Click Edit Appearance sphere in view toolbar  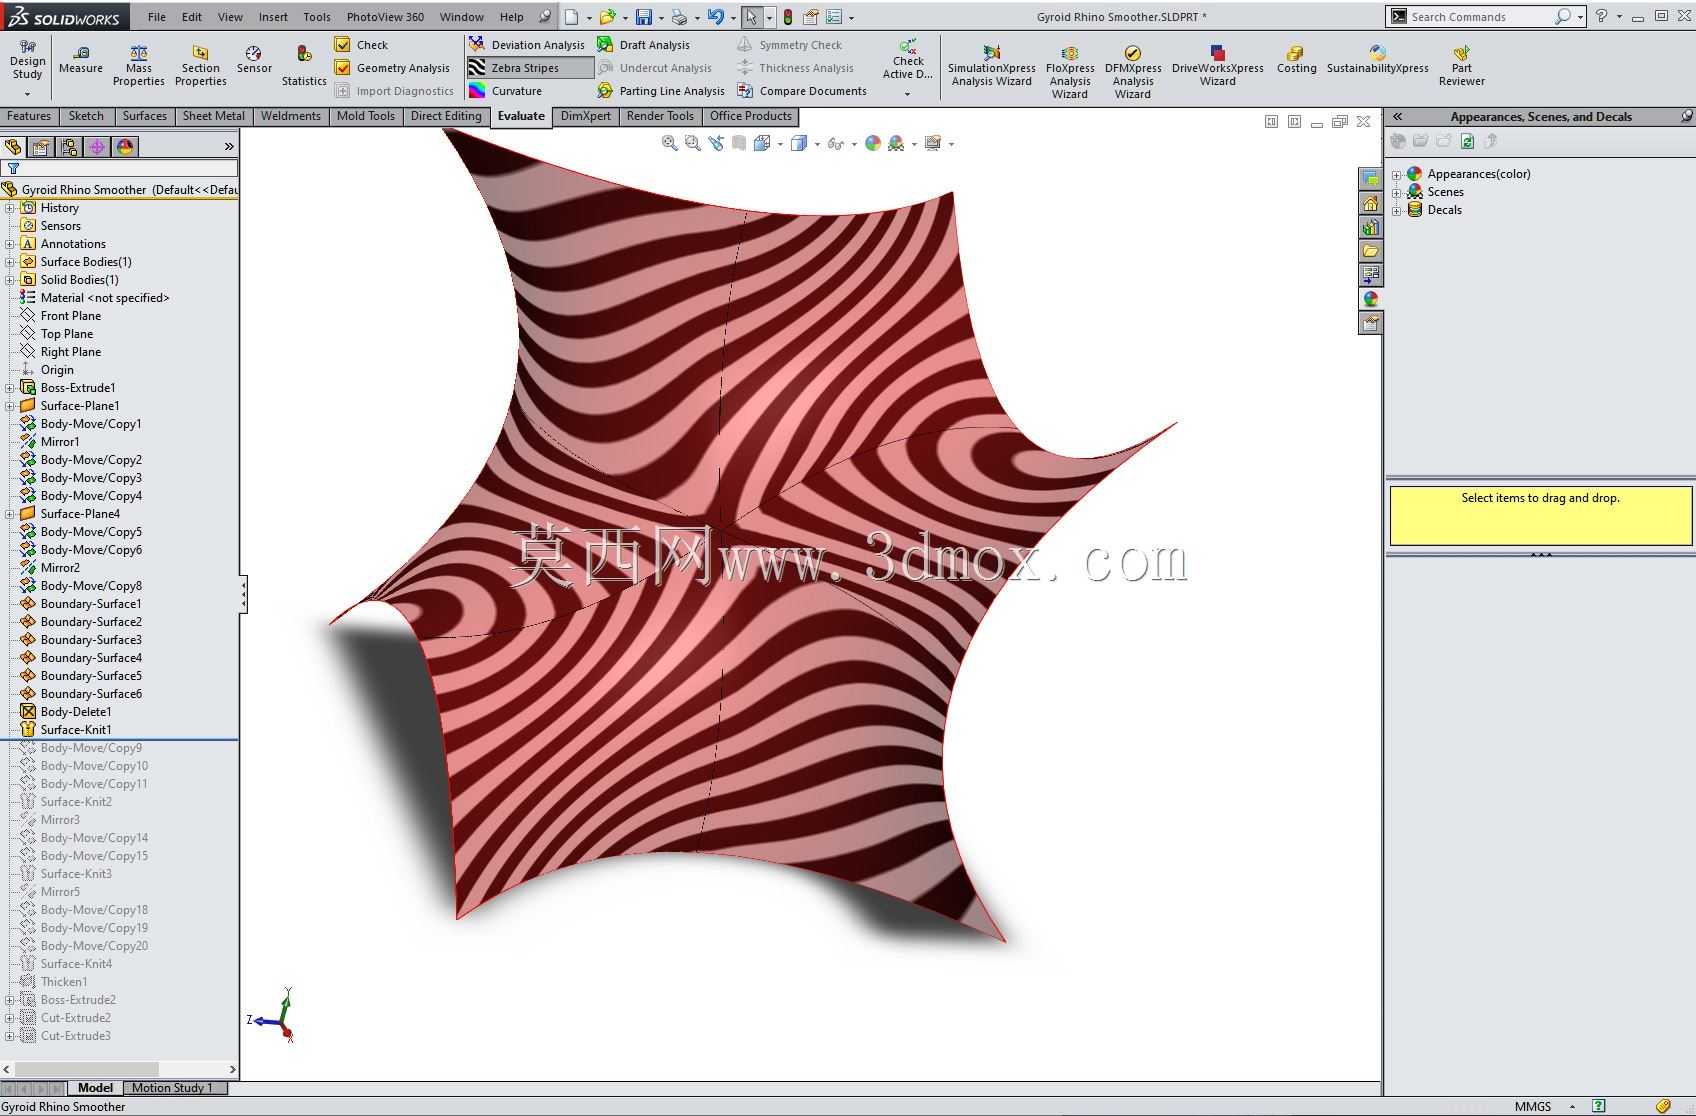point(873,143)
